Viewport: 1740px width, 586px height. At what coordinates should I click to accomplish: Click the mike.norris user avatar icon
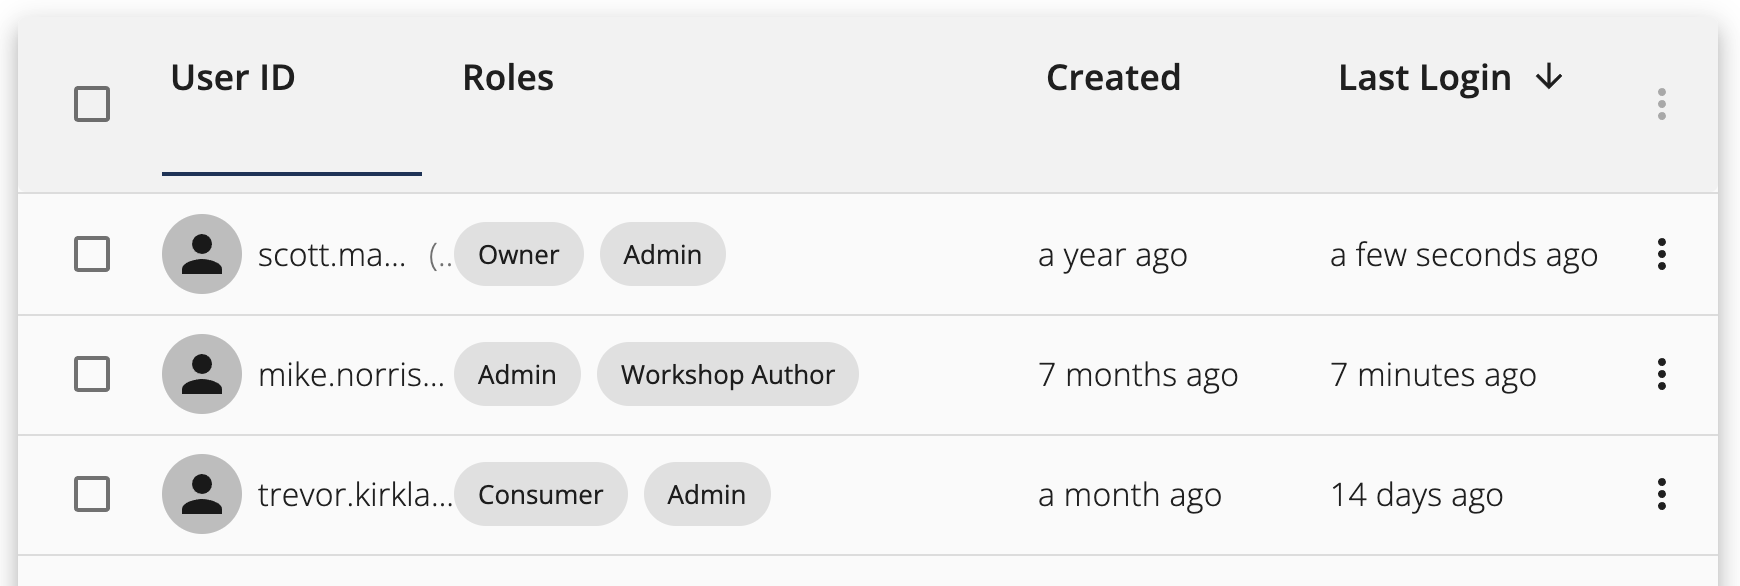click(x=202, y=374)
